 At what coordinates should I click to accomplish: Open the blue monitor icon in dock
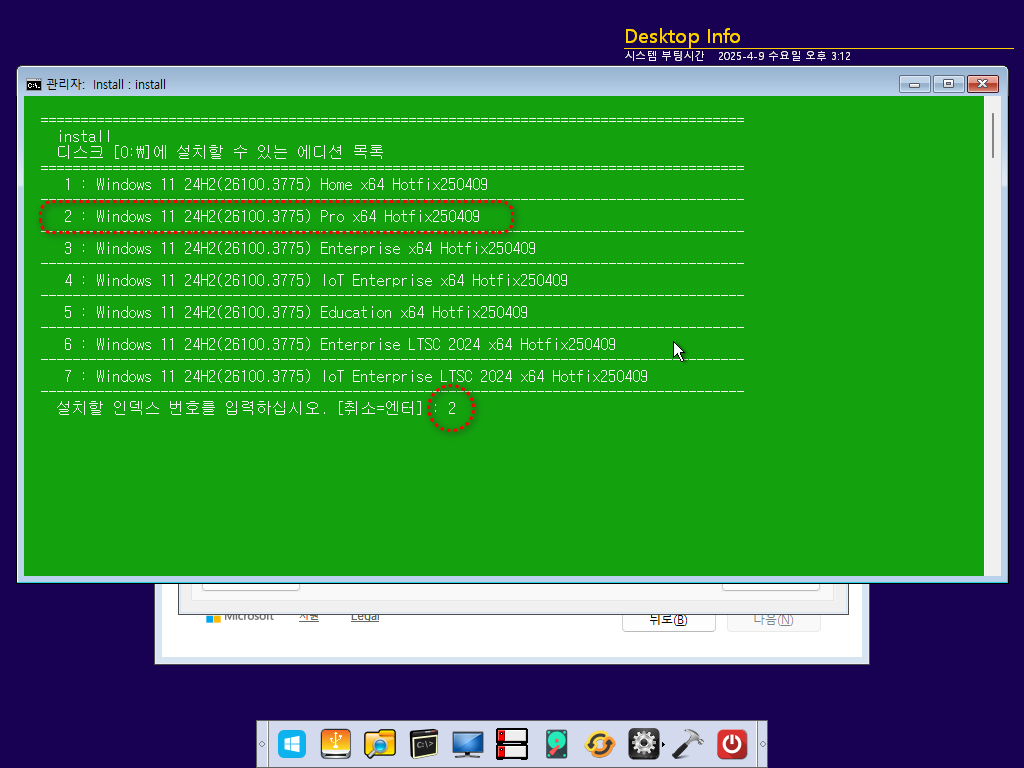pos(468,744)
